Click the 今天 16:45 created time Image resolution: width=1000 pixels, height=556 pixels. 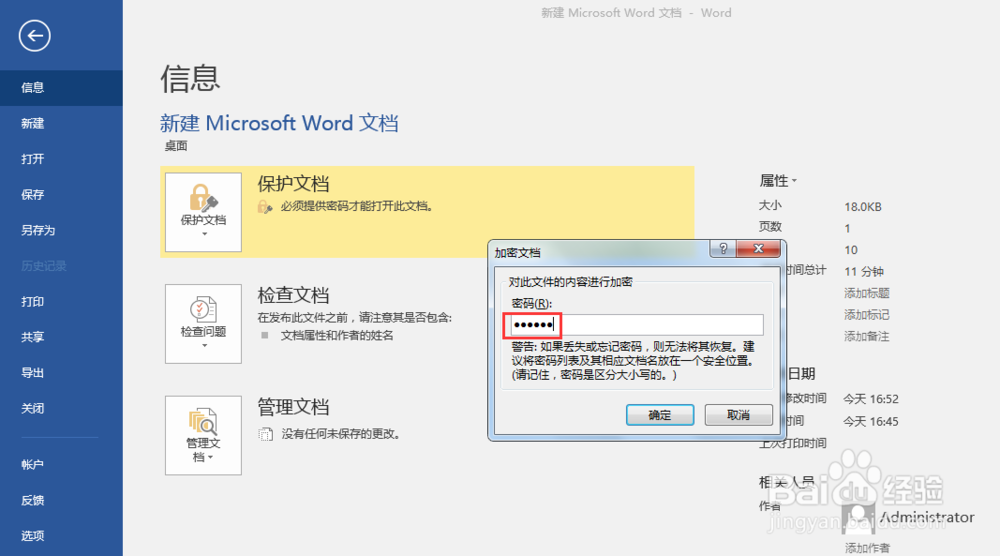(x=871, y=421)
